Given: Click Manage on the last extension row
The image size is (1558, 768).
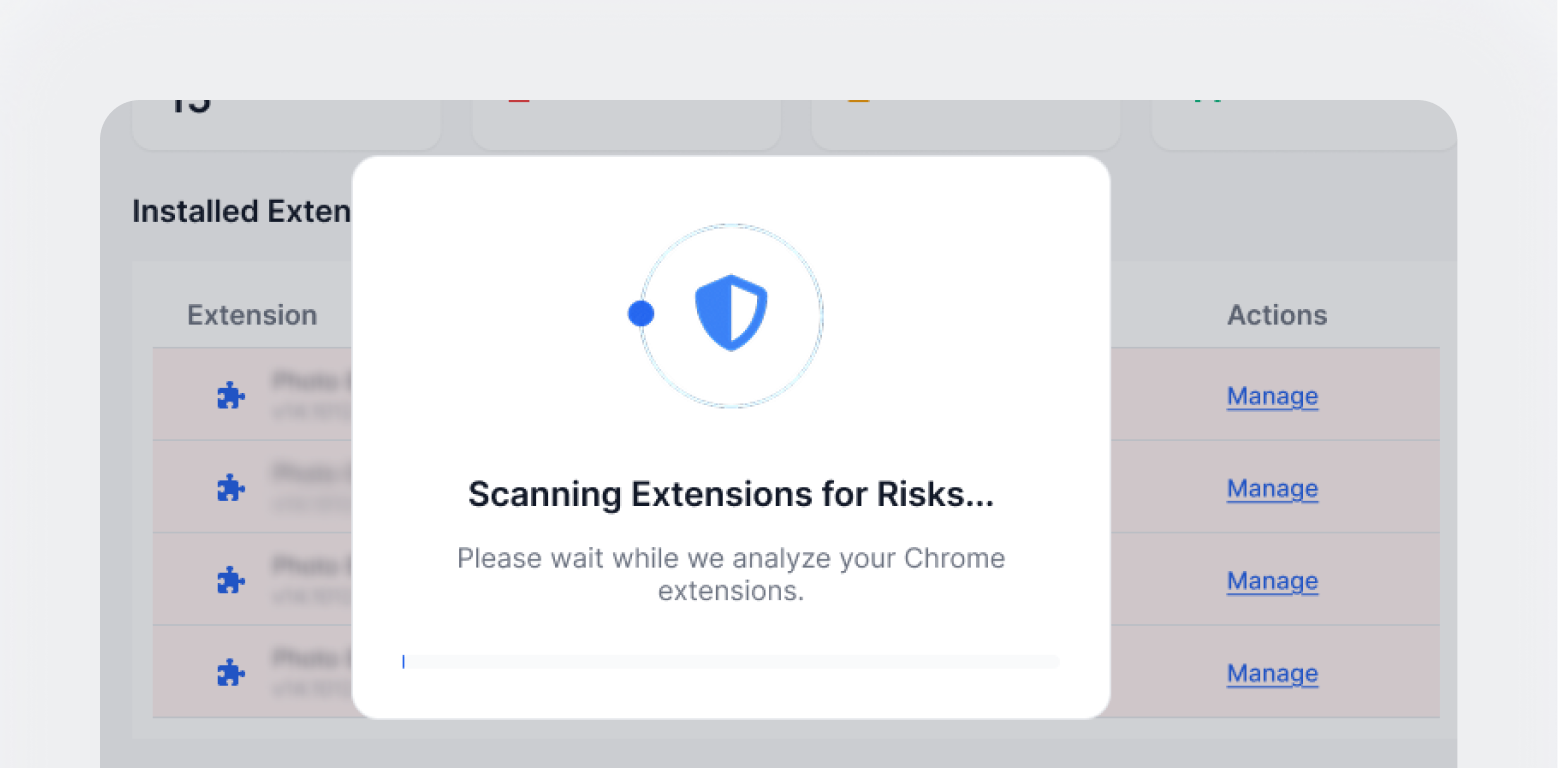Looking at the screenshot, I should [1272, 673].
